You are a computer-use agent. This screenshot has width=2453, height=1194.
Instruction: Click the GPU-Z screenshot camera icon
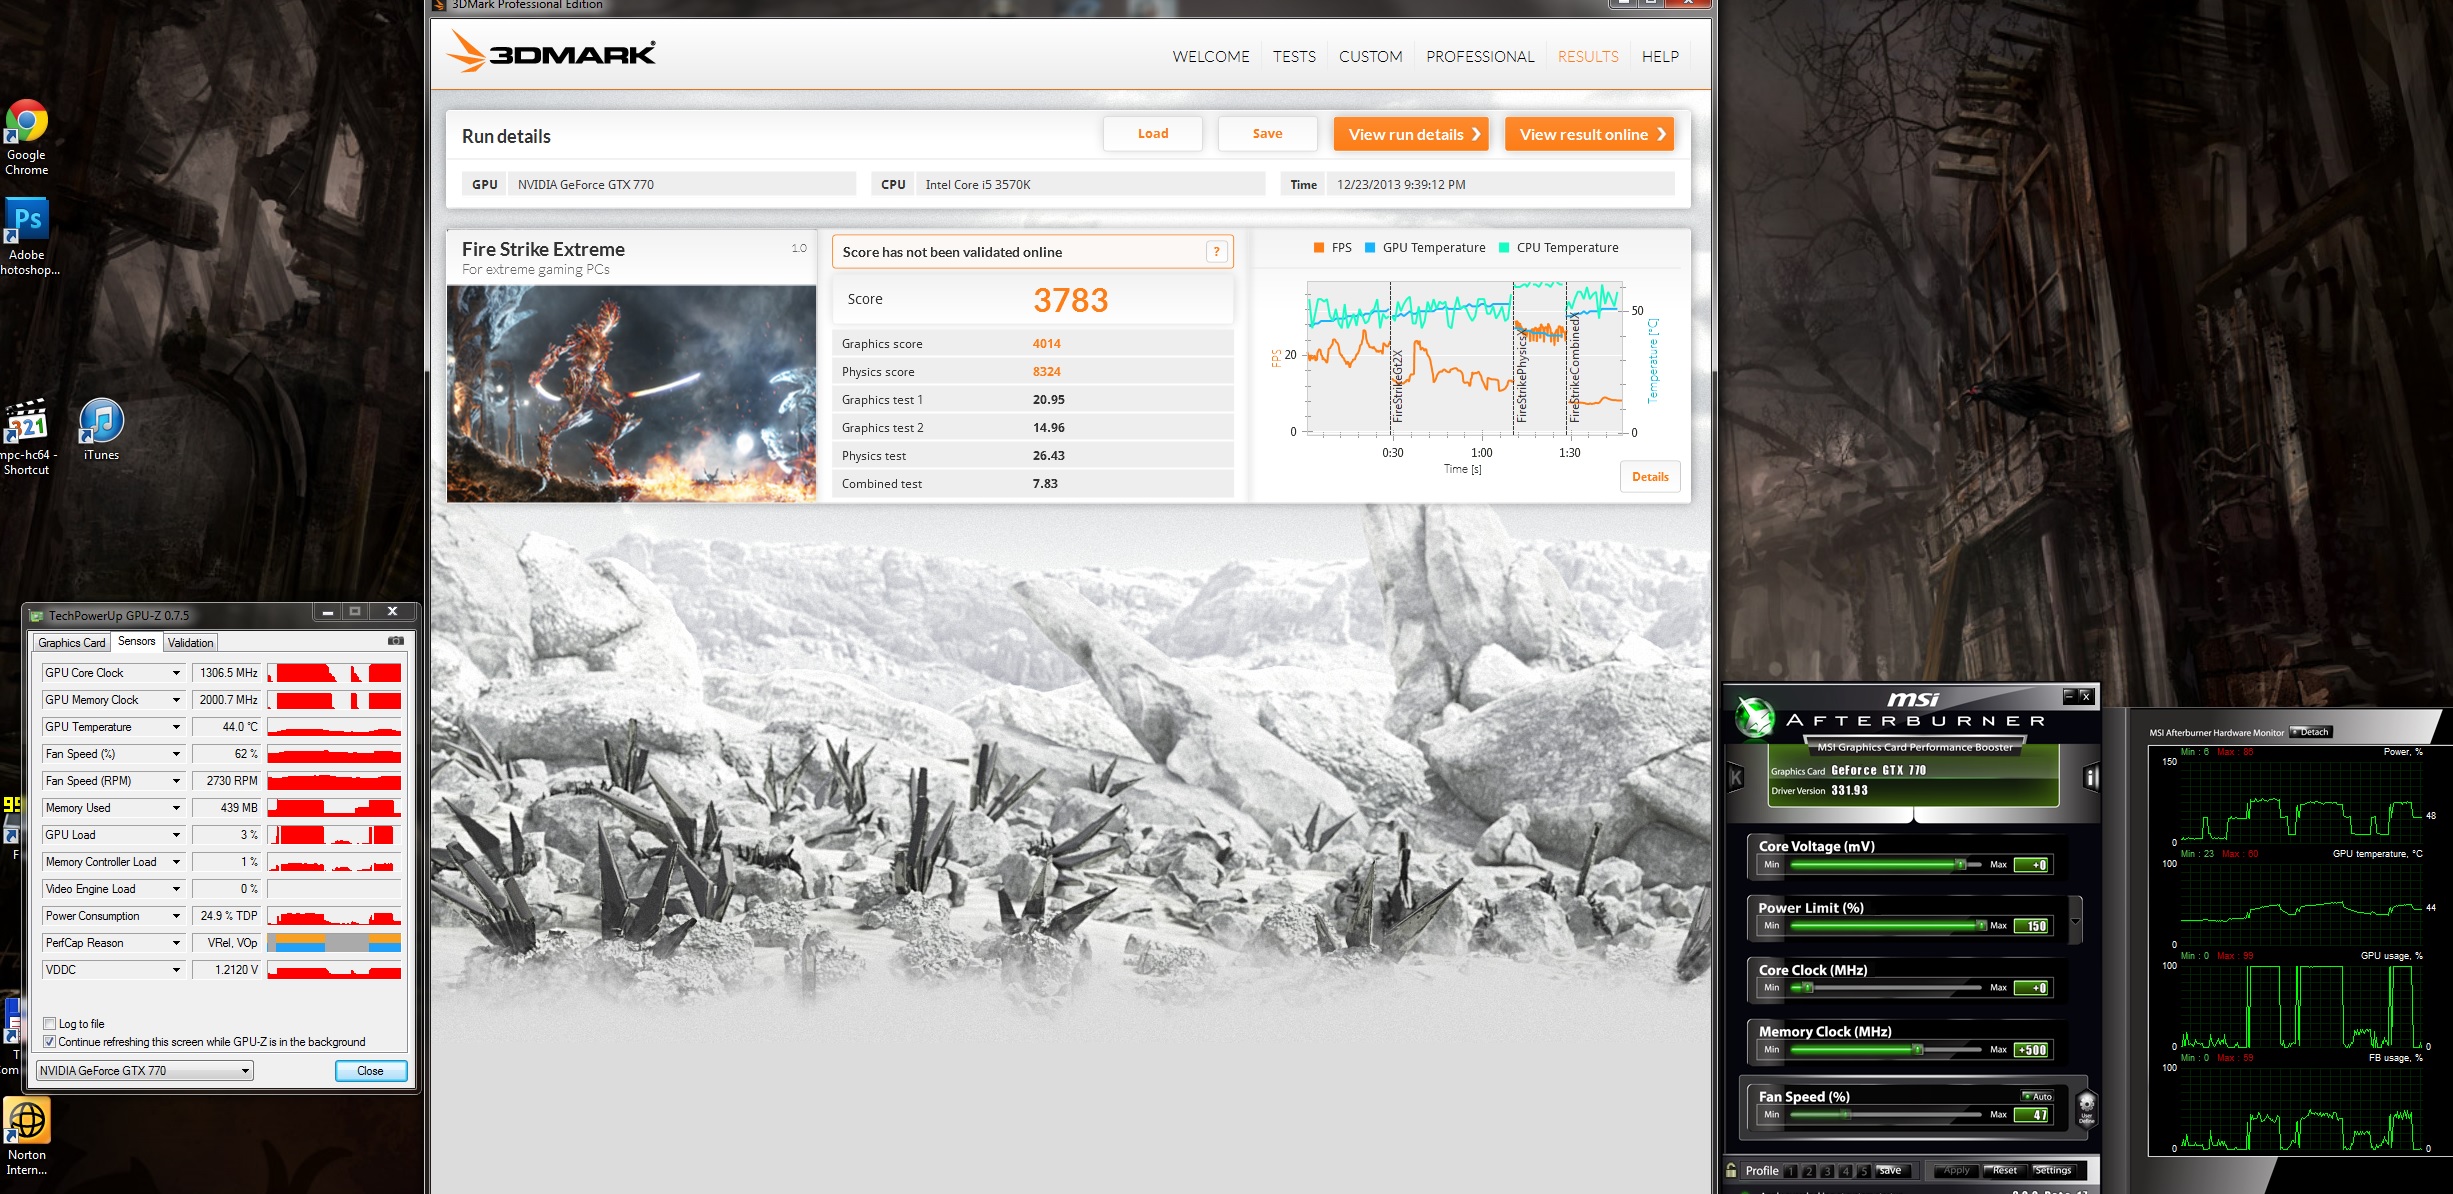[396, 641]
